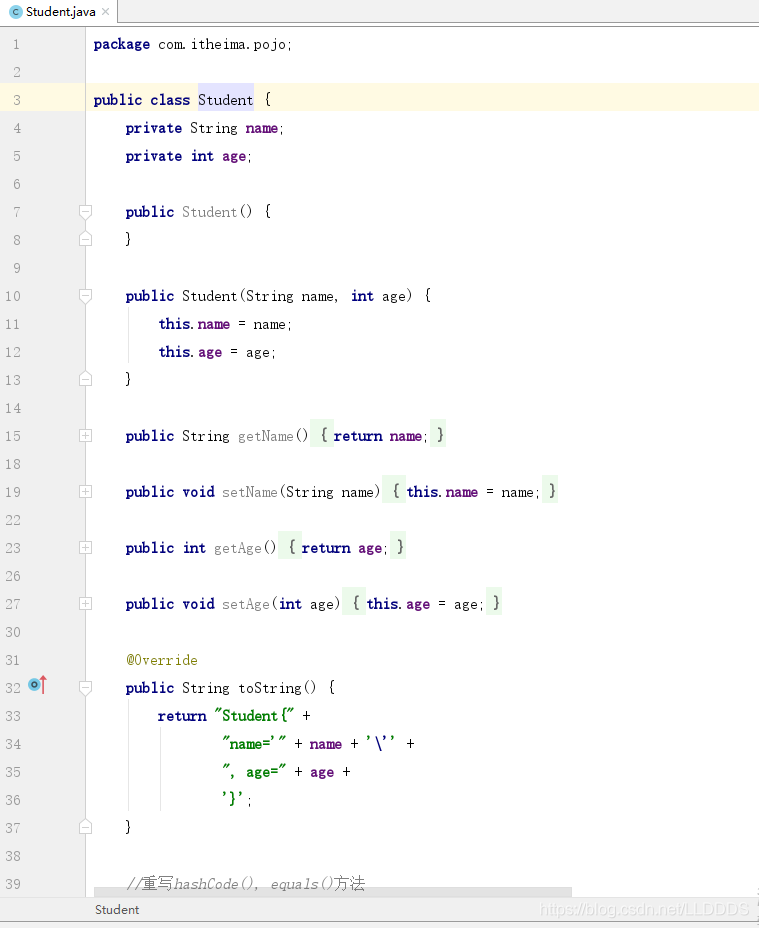Collapse the Student() constructor at line 7
The height and width of the screenshot is (928, 759).
[x=85, y=212]
